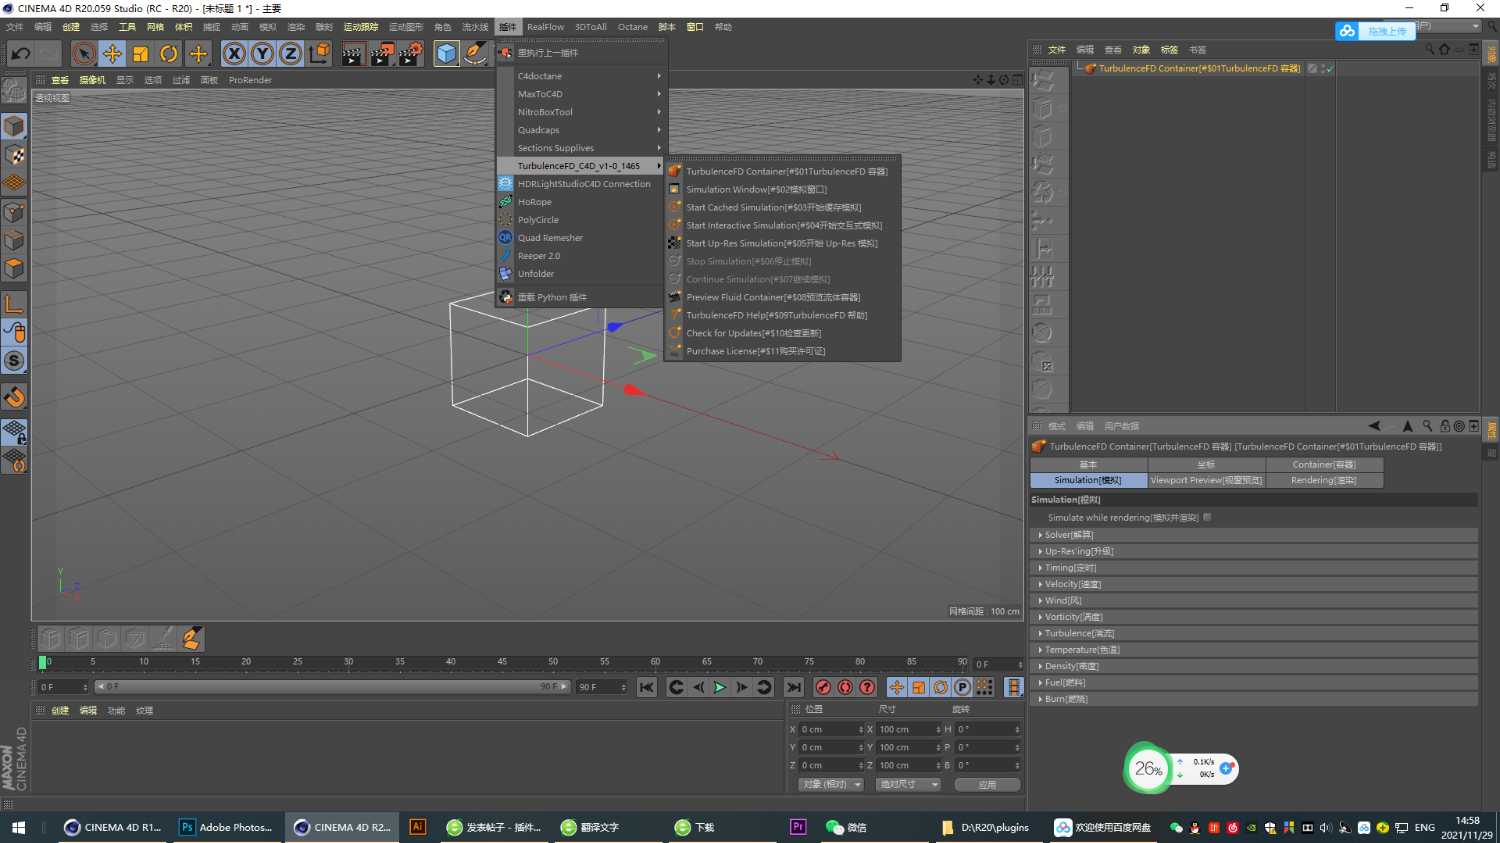
Task: Select the Move tool
Action: click(112, 53)
